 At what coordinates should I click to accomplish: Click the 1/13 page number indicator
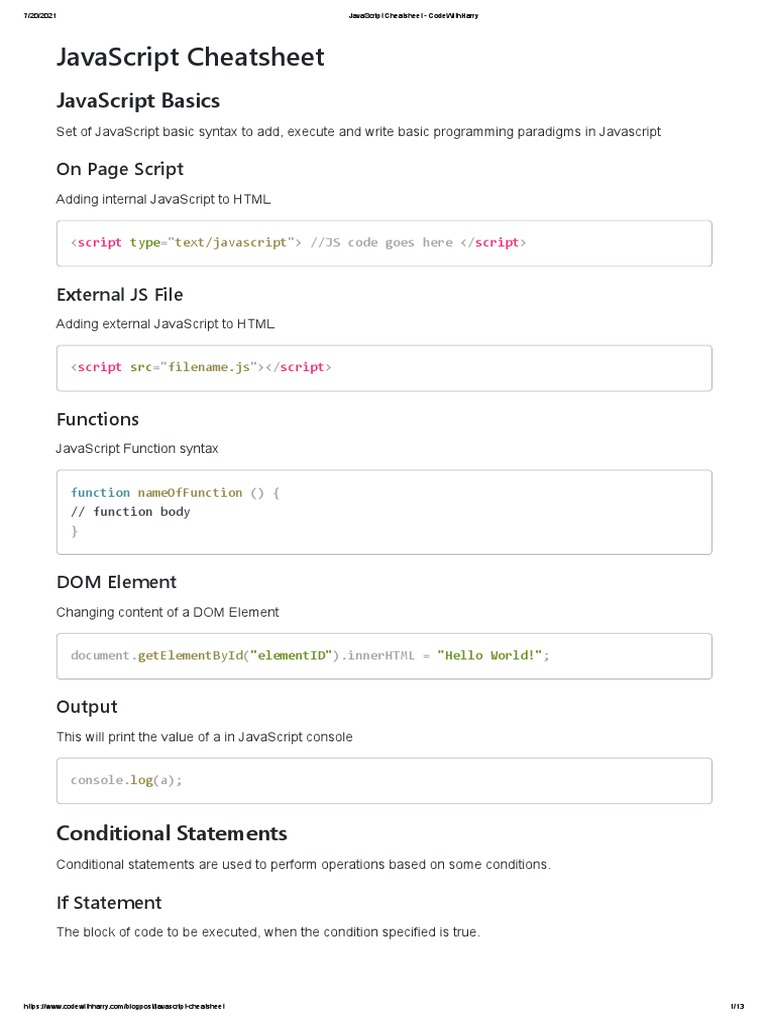(x=739, y=1006)
